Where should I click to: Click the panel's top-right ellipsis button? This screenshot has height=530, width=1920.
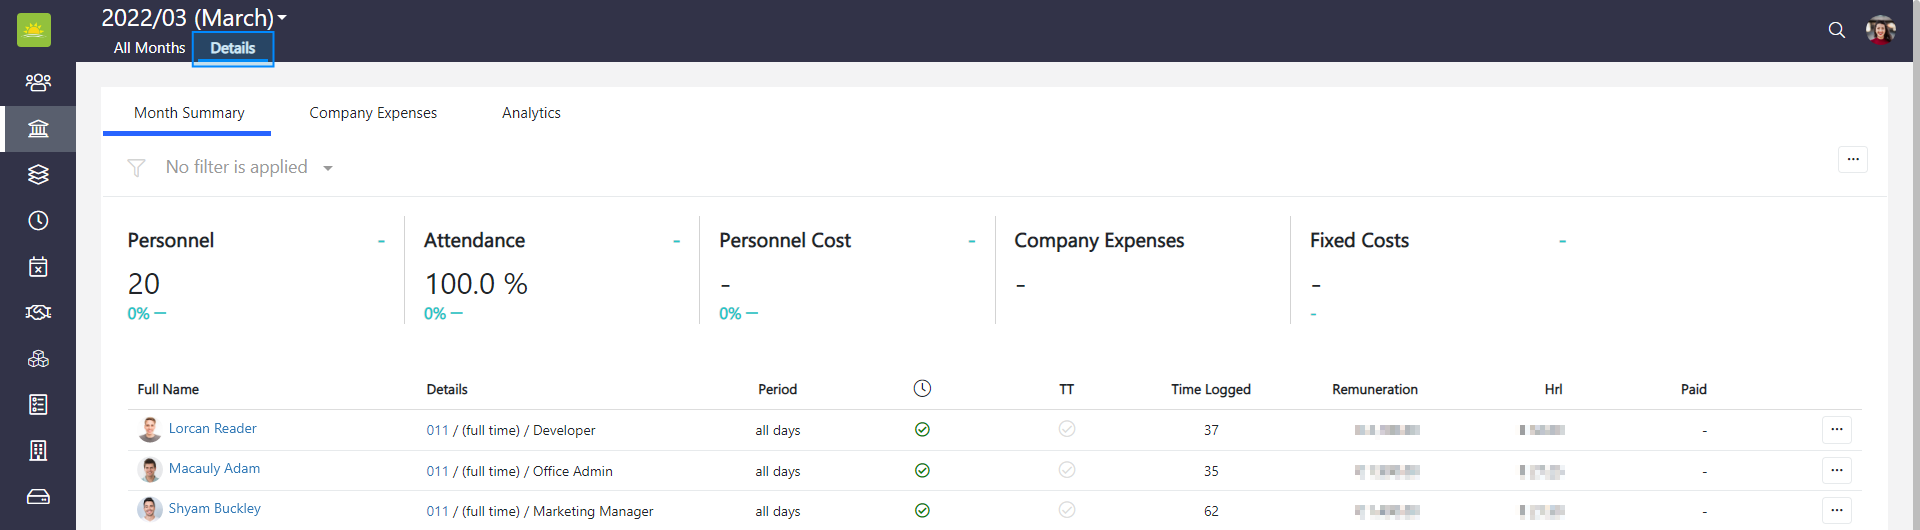[x=1852, y=160]
